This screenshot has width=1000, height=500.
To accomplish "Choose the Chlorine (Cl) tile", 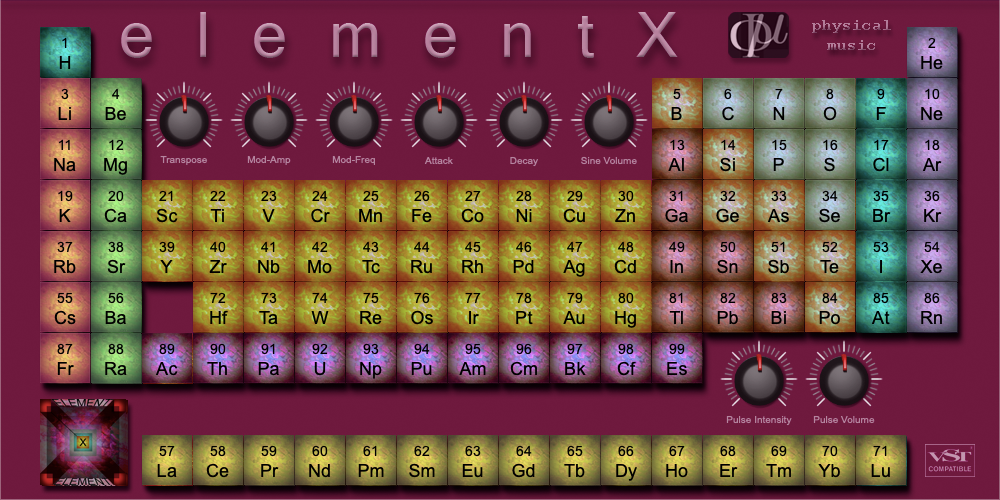I will [881, 154].
